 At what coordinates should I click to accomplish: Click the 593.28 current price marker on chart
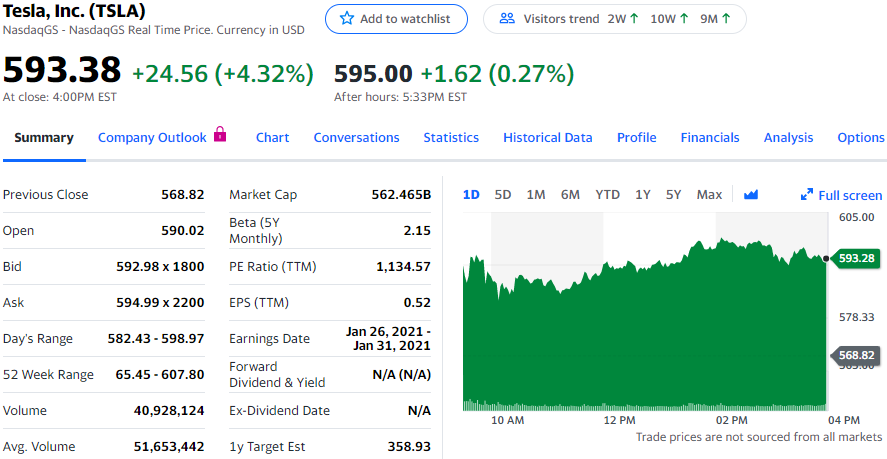pyautogui.click(x=857, y=259)
